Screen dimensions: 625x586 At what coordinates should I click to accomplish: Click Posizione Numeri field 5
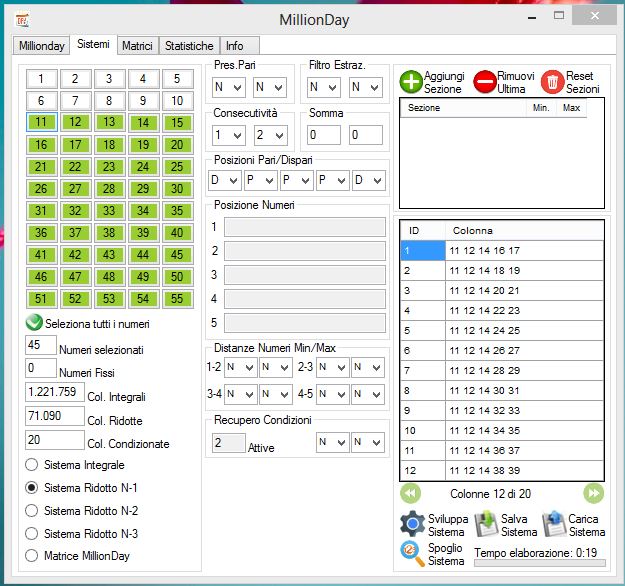[x=305, y=323]
